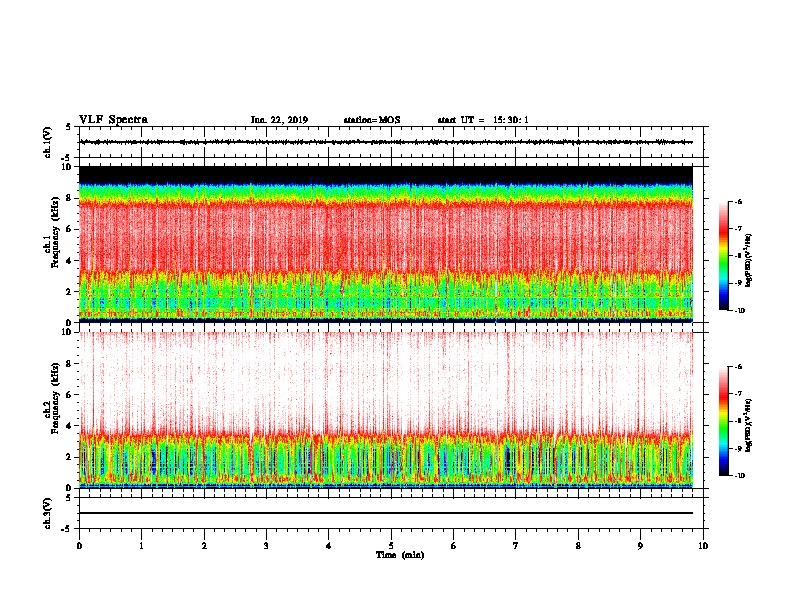The height and width of the screenshot is (612, 792).
Task: Click the ch.1 spectrogram color scale bar
Action: click(x=723, y=256)
